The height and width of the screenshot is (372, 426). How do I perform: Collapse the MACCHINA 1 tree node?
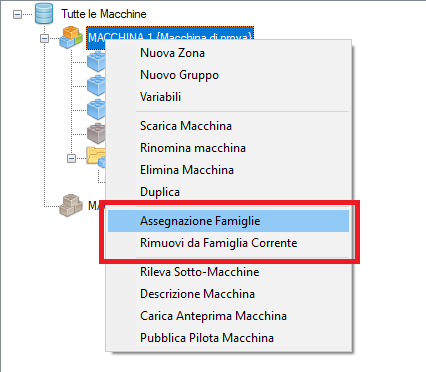44,39
